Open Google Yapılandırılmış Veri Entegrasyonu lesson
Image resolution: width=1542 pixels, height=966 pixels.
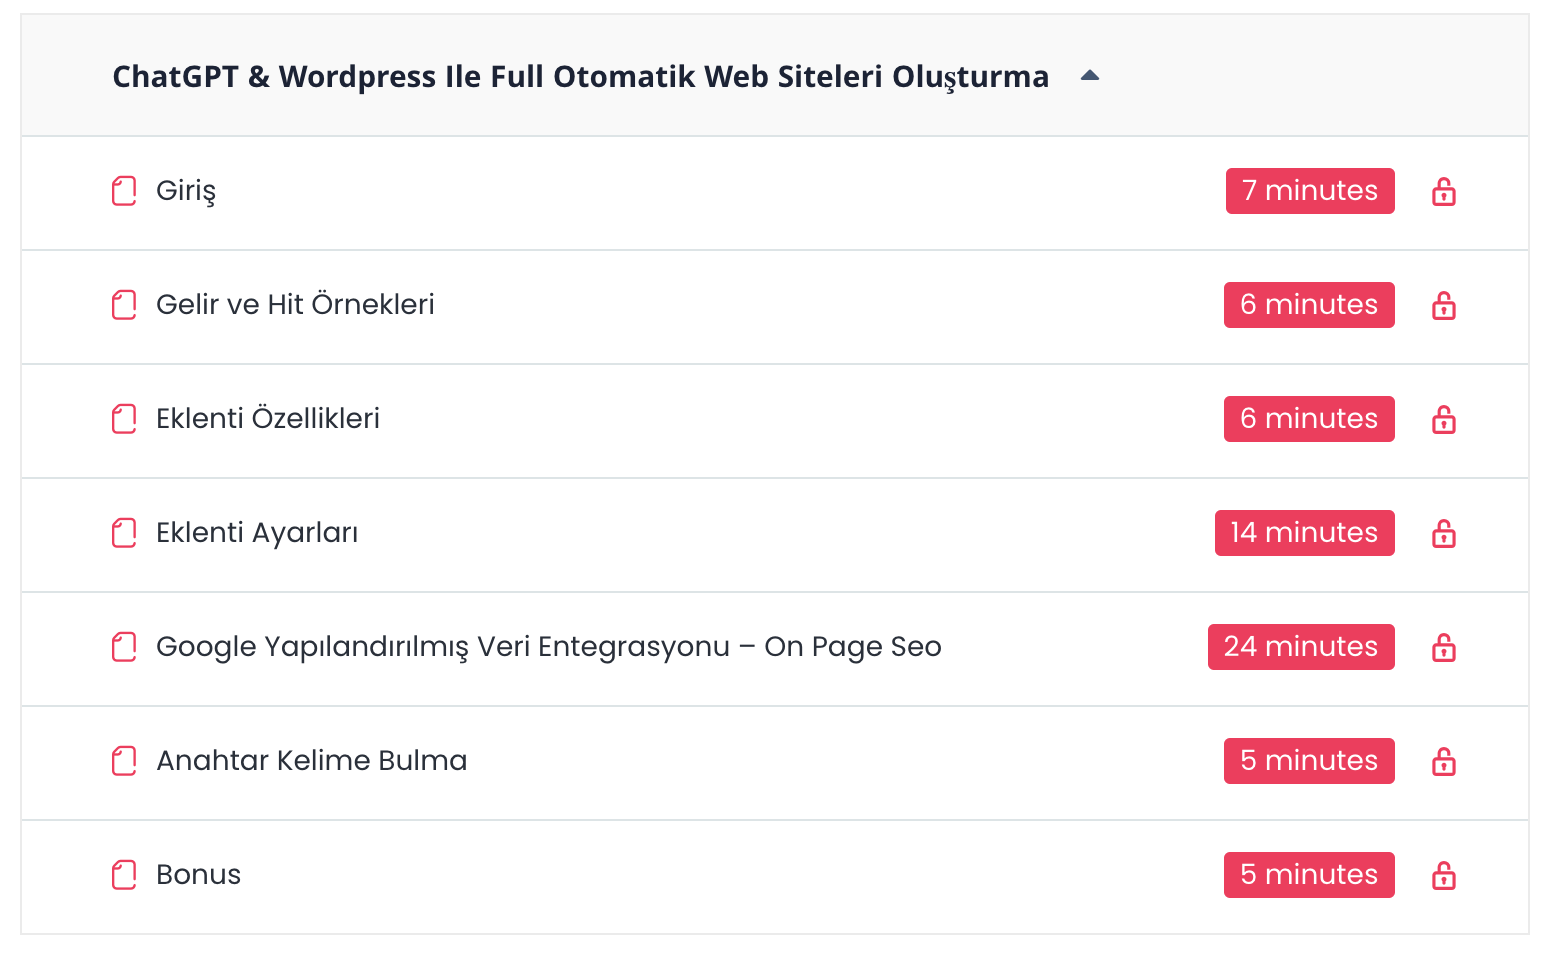tap(549, 647)
